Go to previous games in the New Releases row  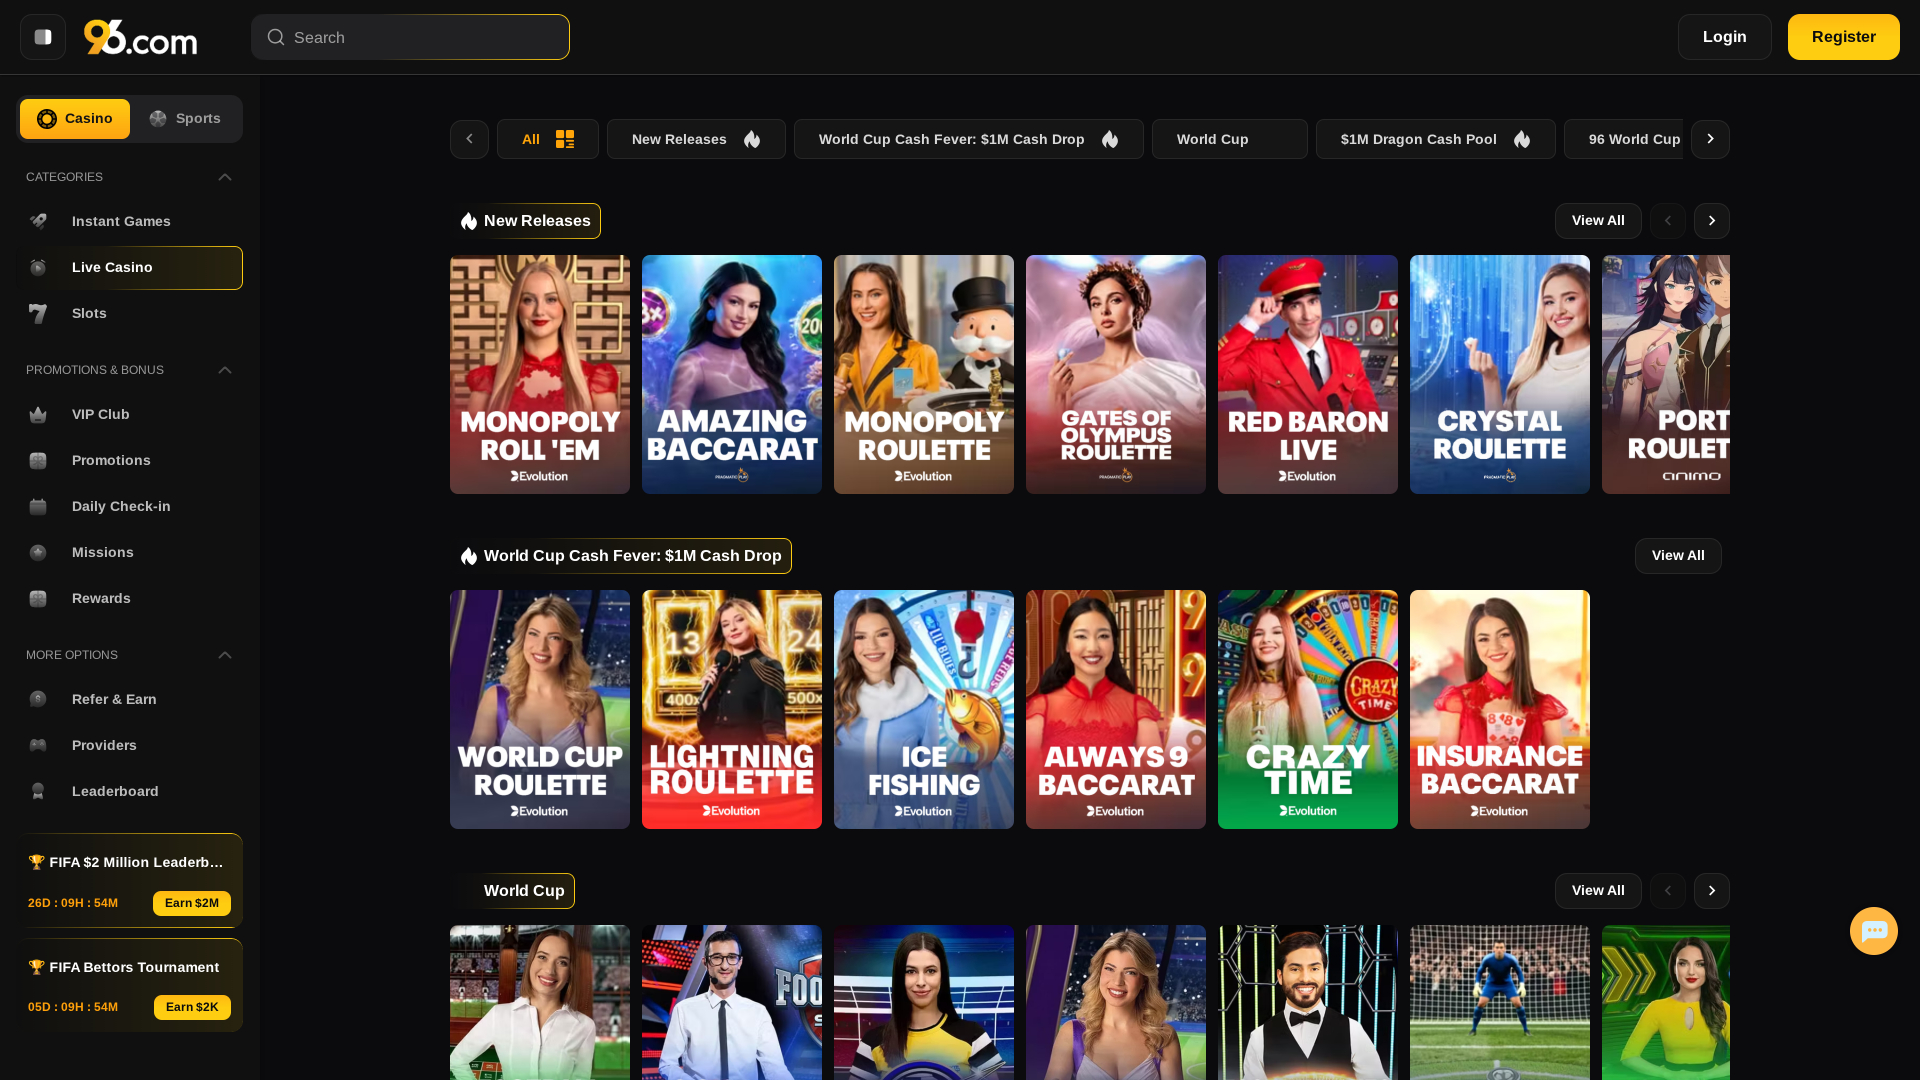point(1668,221)
